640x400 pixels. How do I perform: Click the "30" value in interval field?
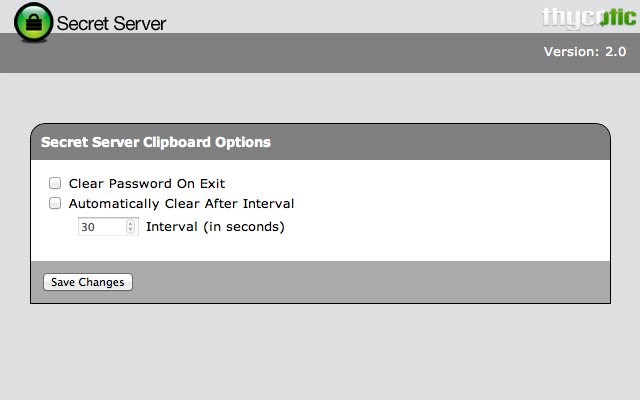pyautogui.click(x=88, y=227)
